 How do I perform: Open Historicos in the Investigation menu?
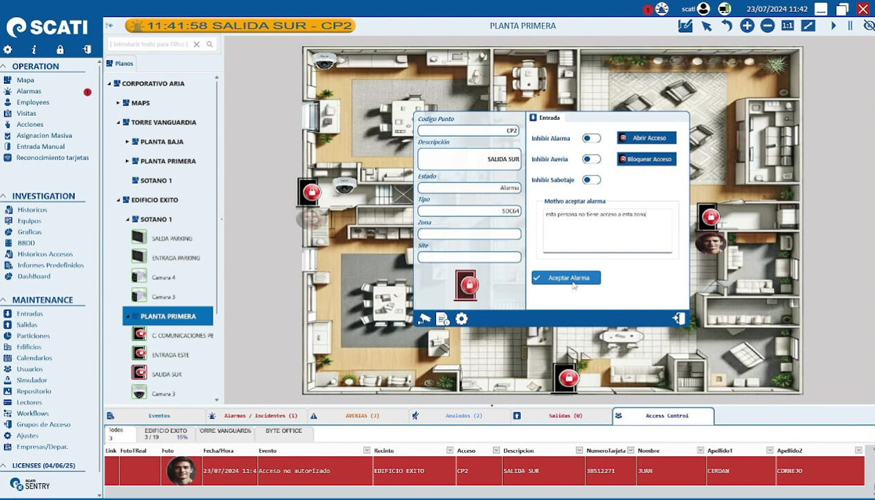point(32,210)
